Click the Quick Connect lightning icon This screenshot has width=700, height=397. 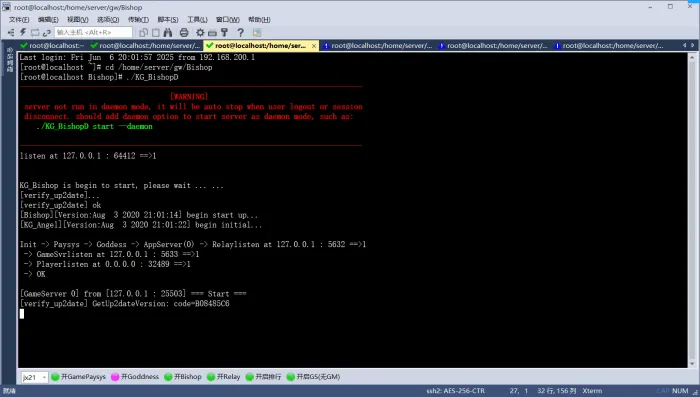(x=23, y=33)
